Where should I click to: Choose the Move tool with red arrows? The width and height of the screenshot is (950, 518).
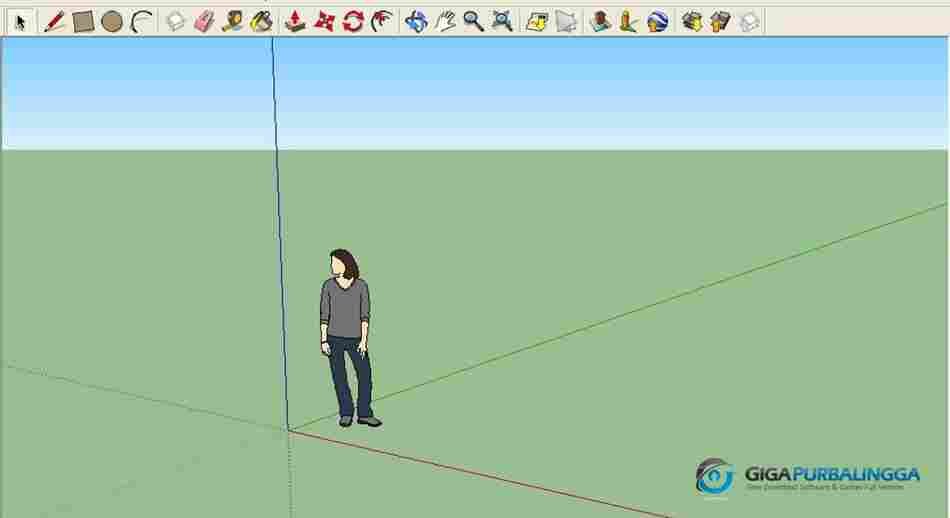(x=324, y=22)
